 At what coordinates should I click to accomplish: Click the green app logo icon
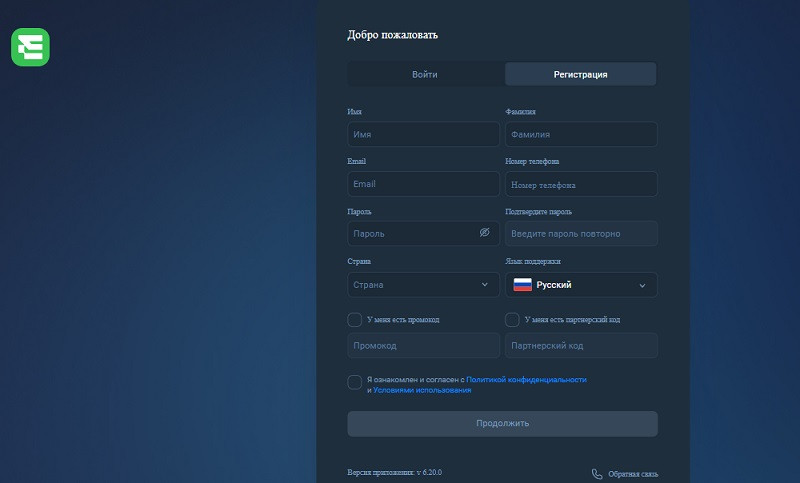point(30,48)
